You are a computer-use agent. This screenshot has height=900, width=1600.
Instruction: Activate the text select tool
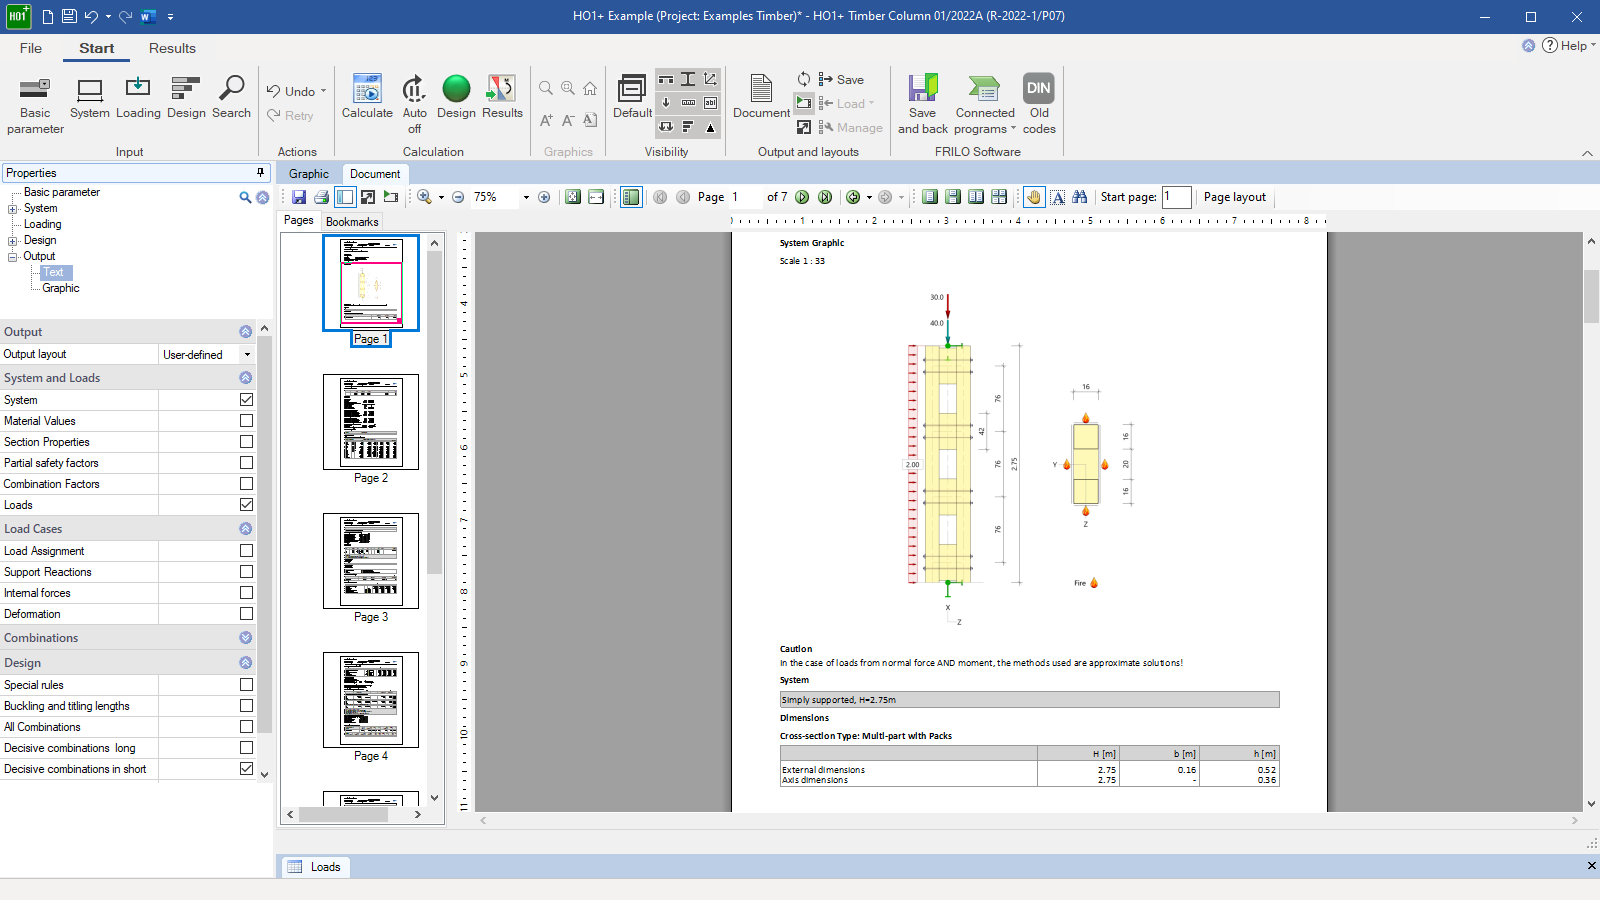coord(1057,197)
